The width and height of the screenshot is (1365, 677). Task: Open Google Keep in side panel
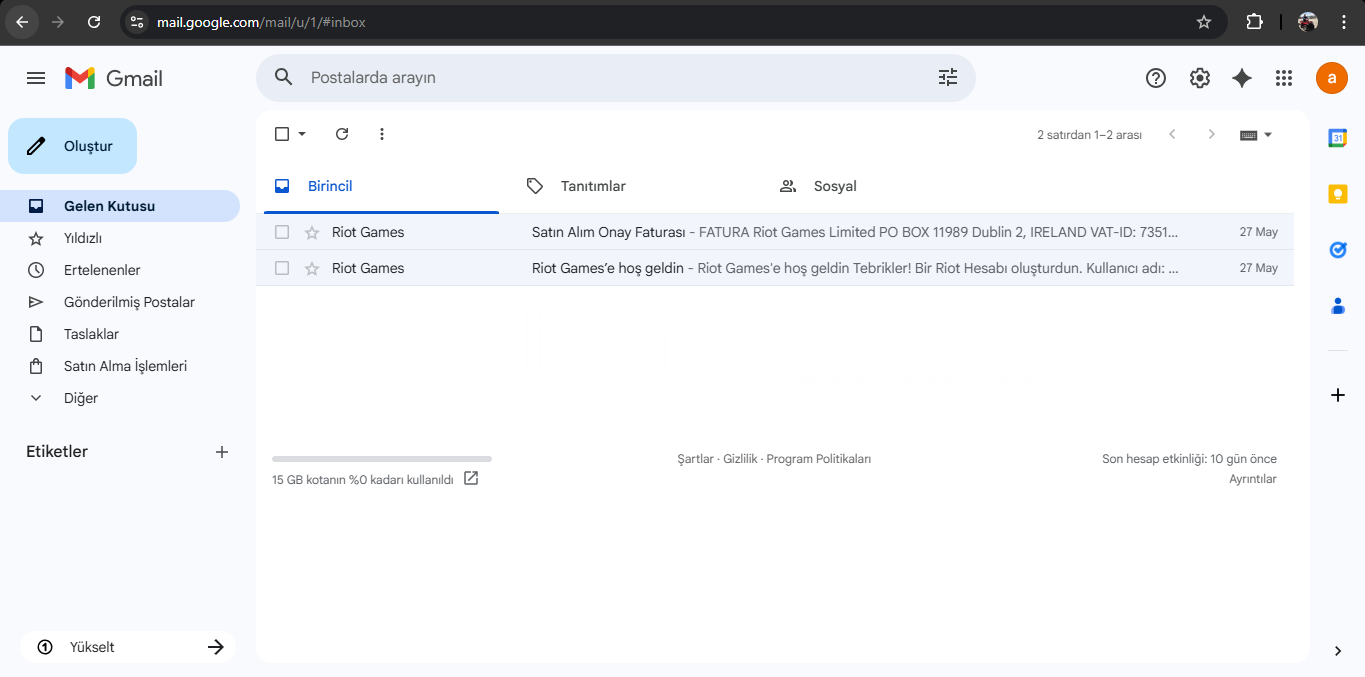click(1338, 194)
